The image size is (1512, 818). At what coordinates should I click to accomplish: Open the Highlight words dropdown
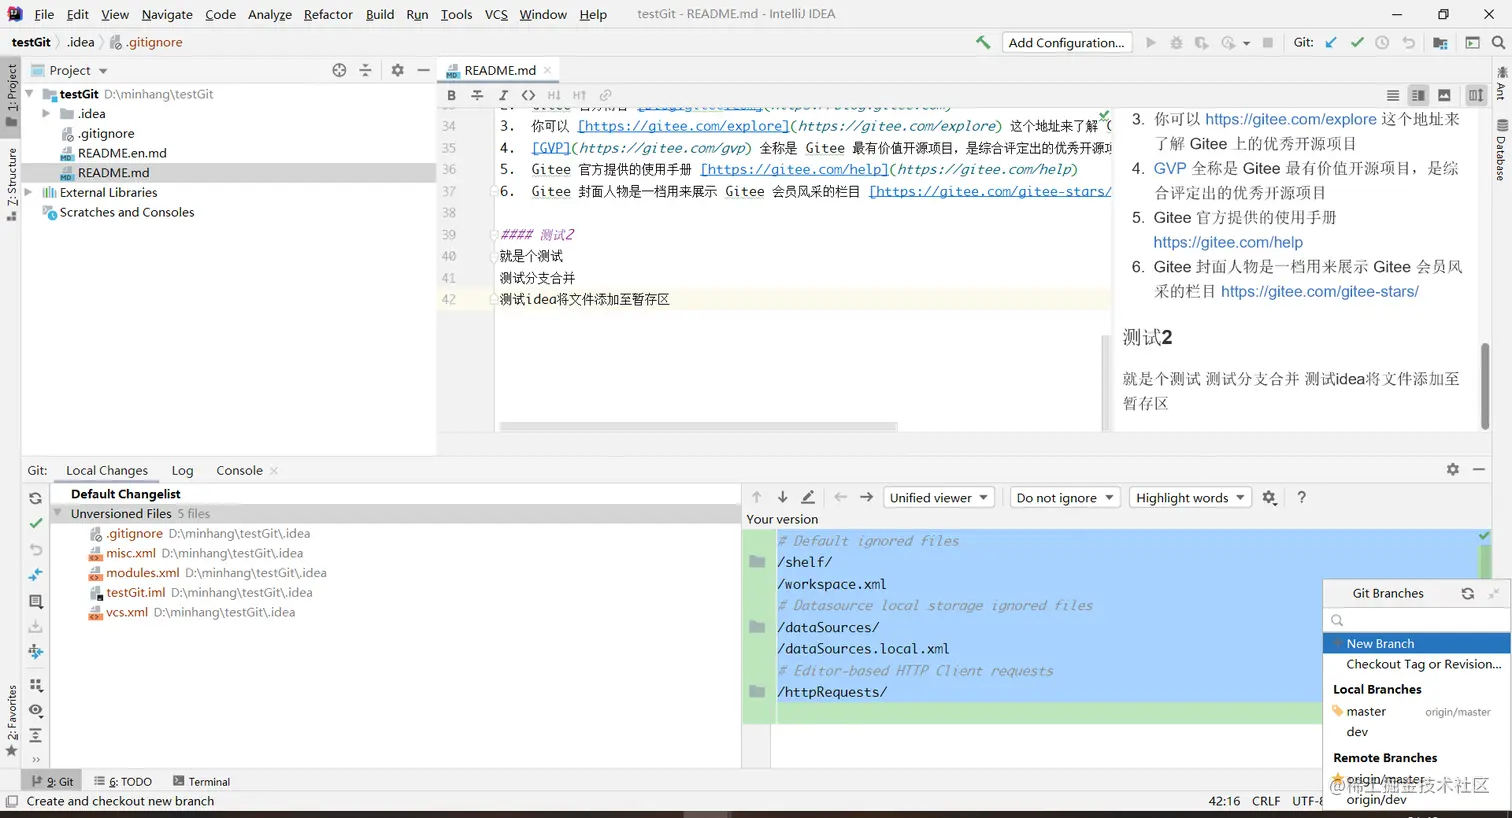click(1190, 497)
